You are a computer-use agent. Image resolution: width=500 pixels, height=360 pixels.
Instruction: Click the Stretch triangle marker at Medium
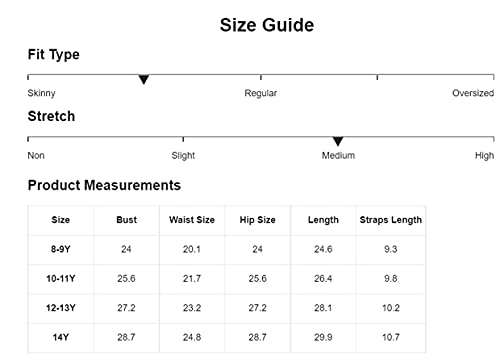338,141
